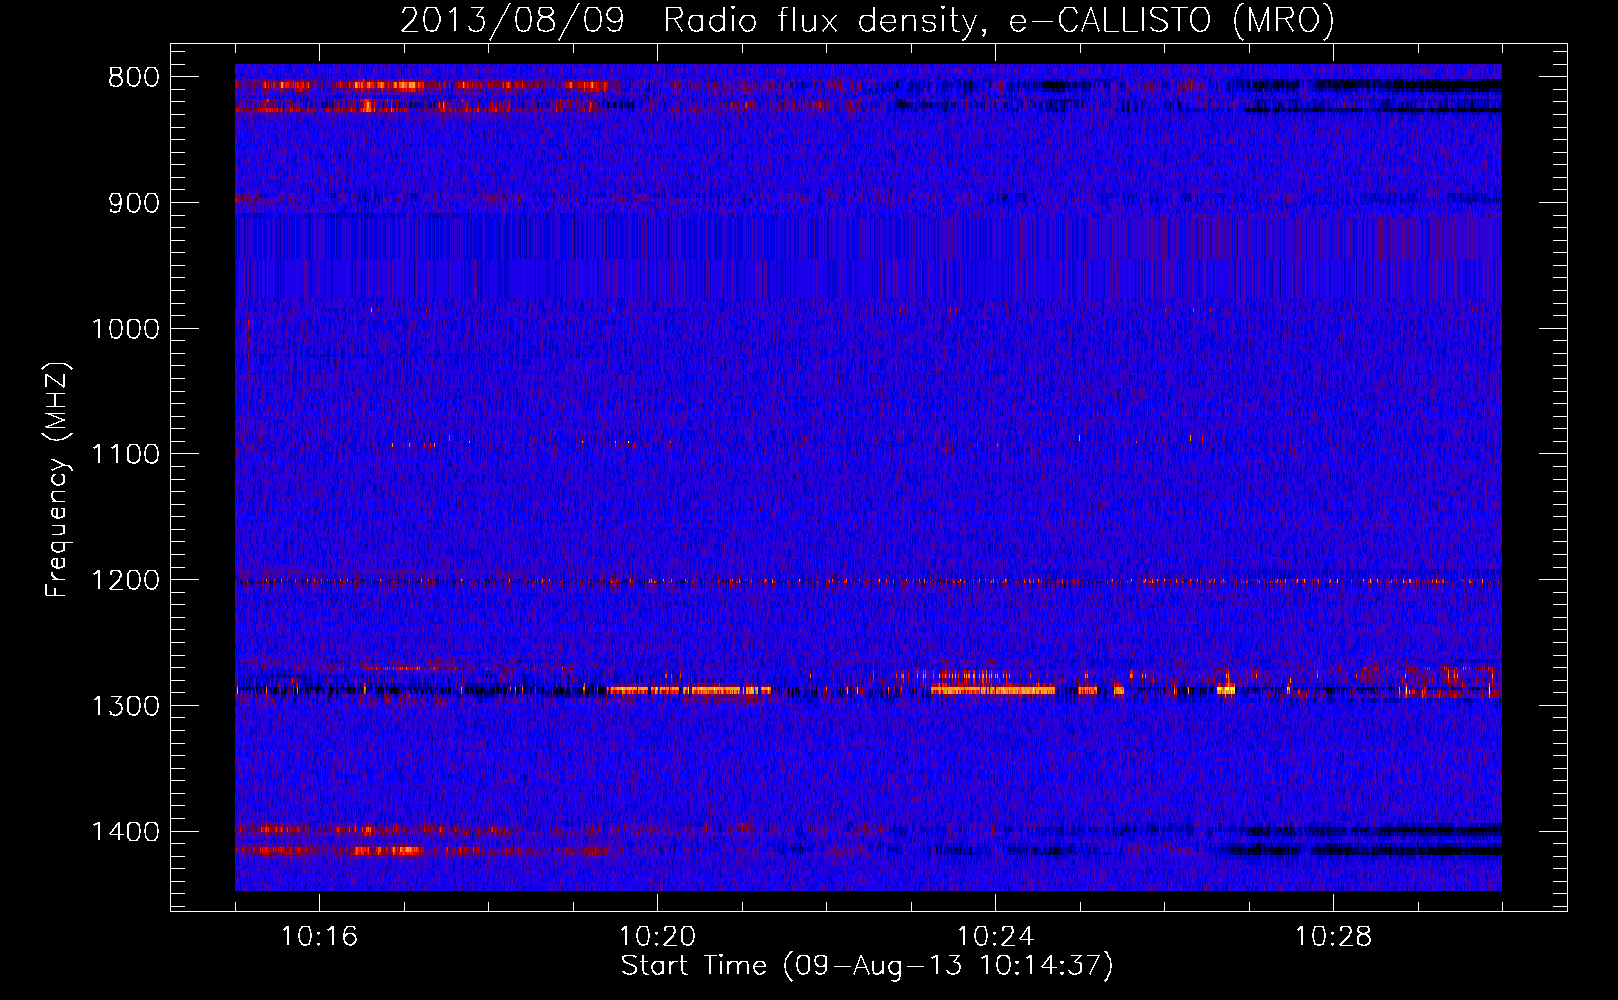Image resolution: width=1618 pixels, height=1000 pixels.
Task: Click the plot title '2013/08/09 Radio flux density'
Action: click(x=867, y=20)
